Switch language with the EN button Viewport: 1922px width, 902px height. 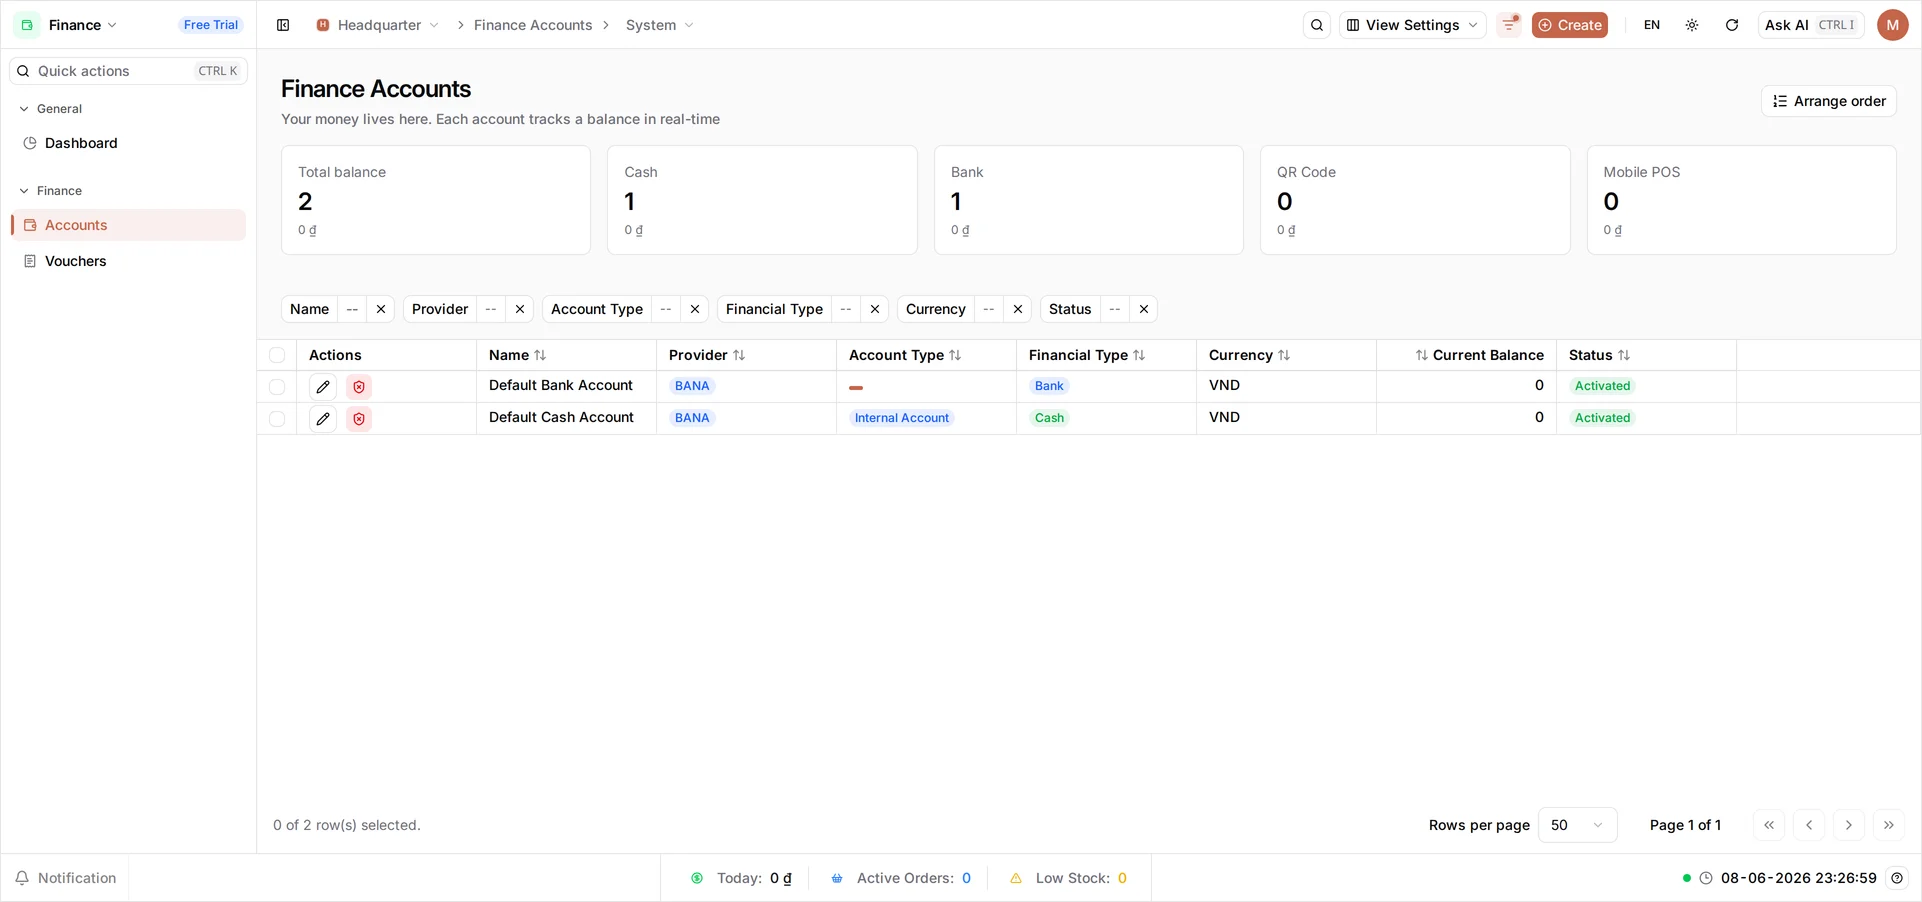(1652, 25)
